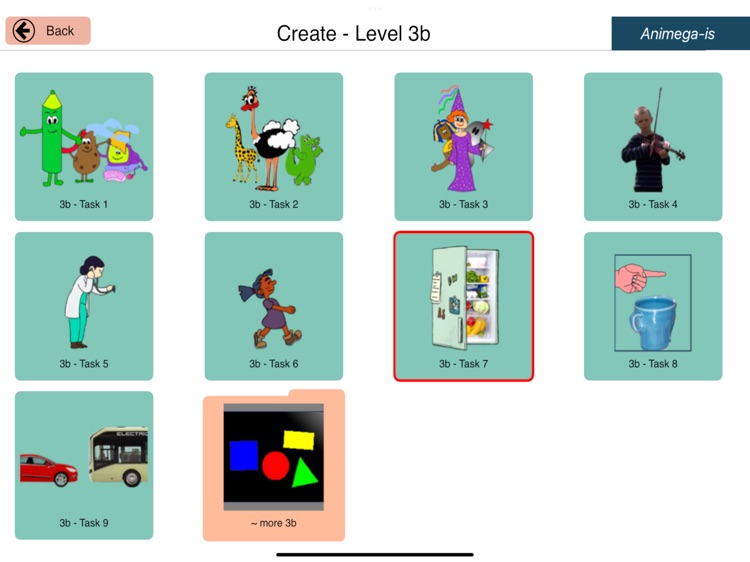
Task: Open the ~ more 3b folder
Action: (274, 465)
